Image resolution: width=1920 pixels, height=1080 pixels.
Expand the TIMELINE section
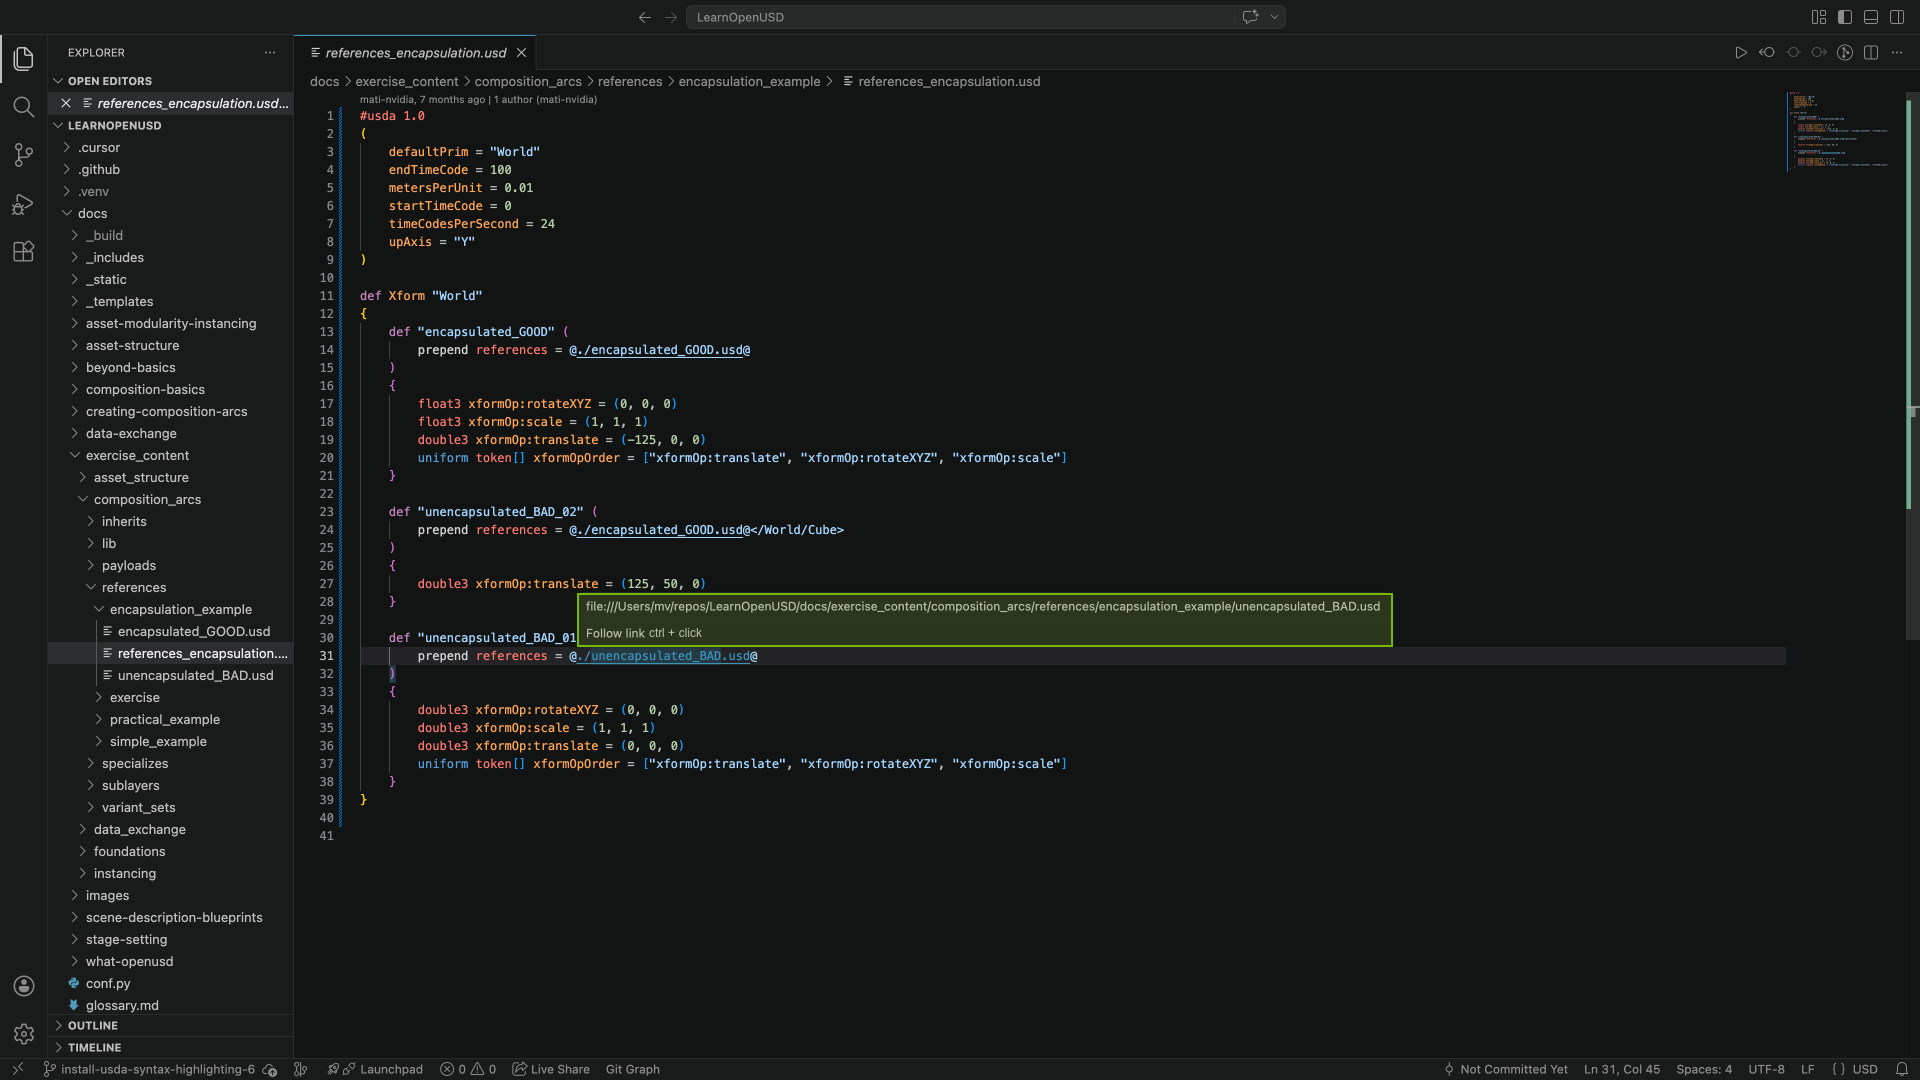coord(171,1048)
